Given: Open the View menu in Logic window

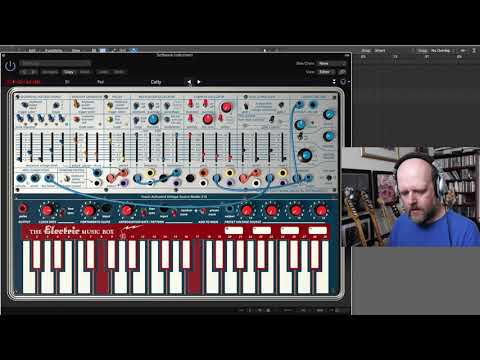Looking at the screenshot, I should (76, 51).
